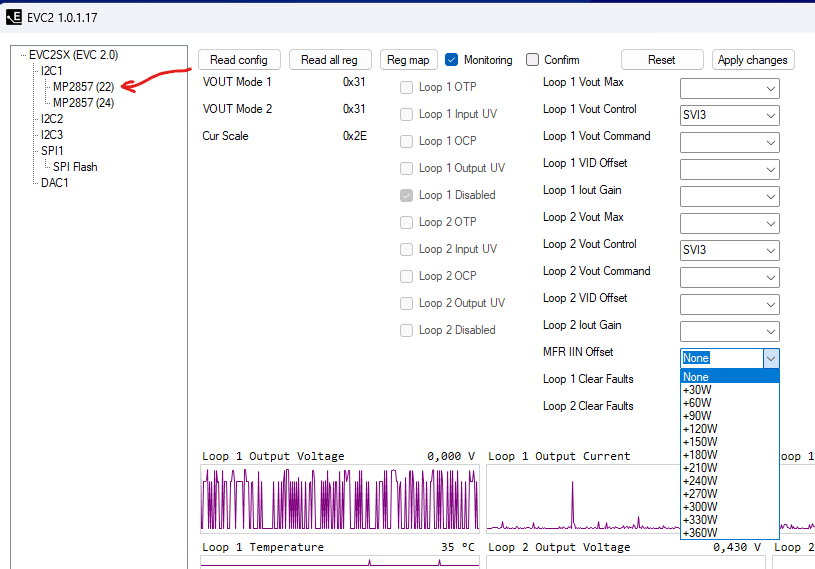This screenshot has height=569, width=815.
Task: Toggle the Loop 2 OCP checkbox
Action: click(406, 276)
